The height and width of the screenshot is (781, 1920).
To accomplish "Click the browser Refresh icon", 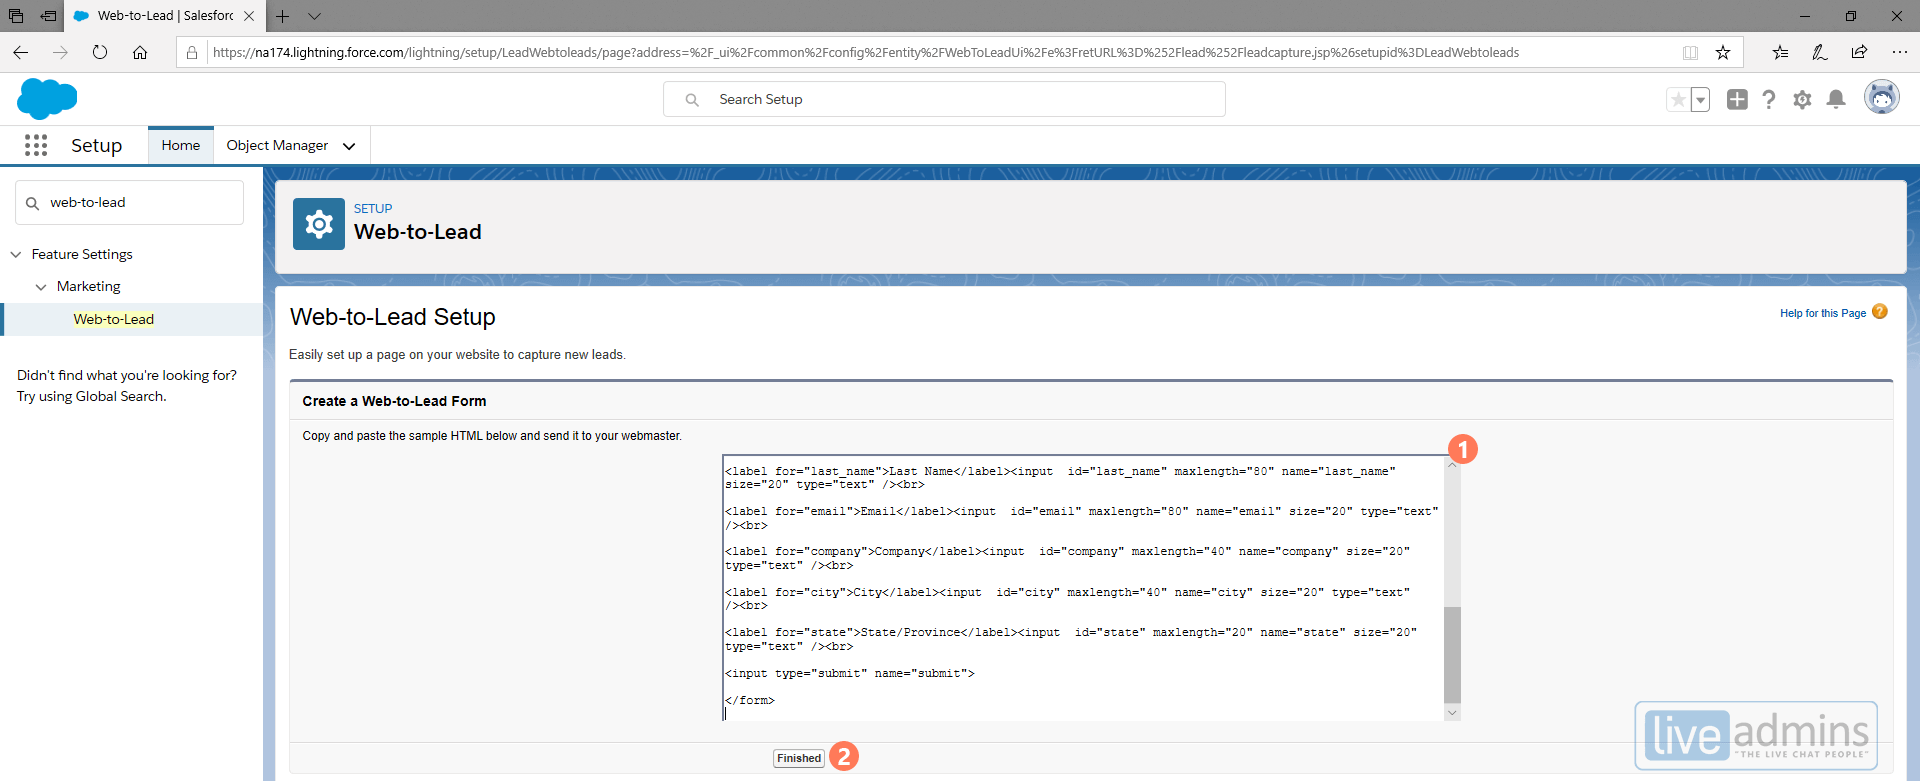I will (100, 52).
